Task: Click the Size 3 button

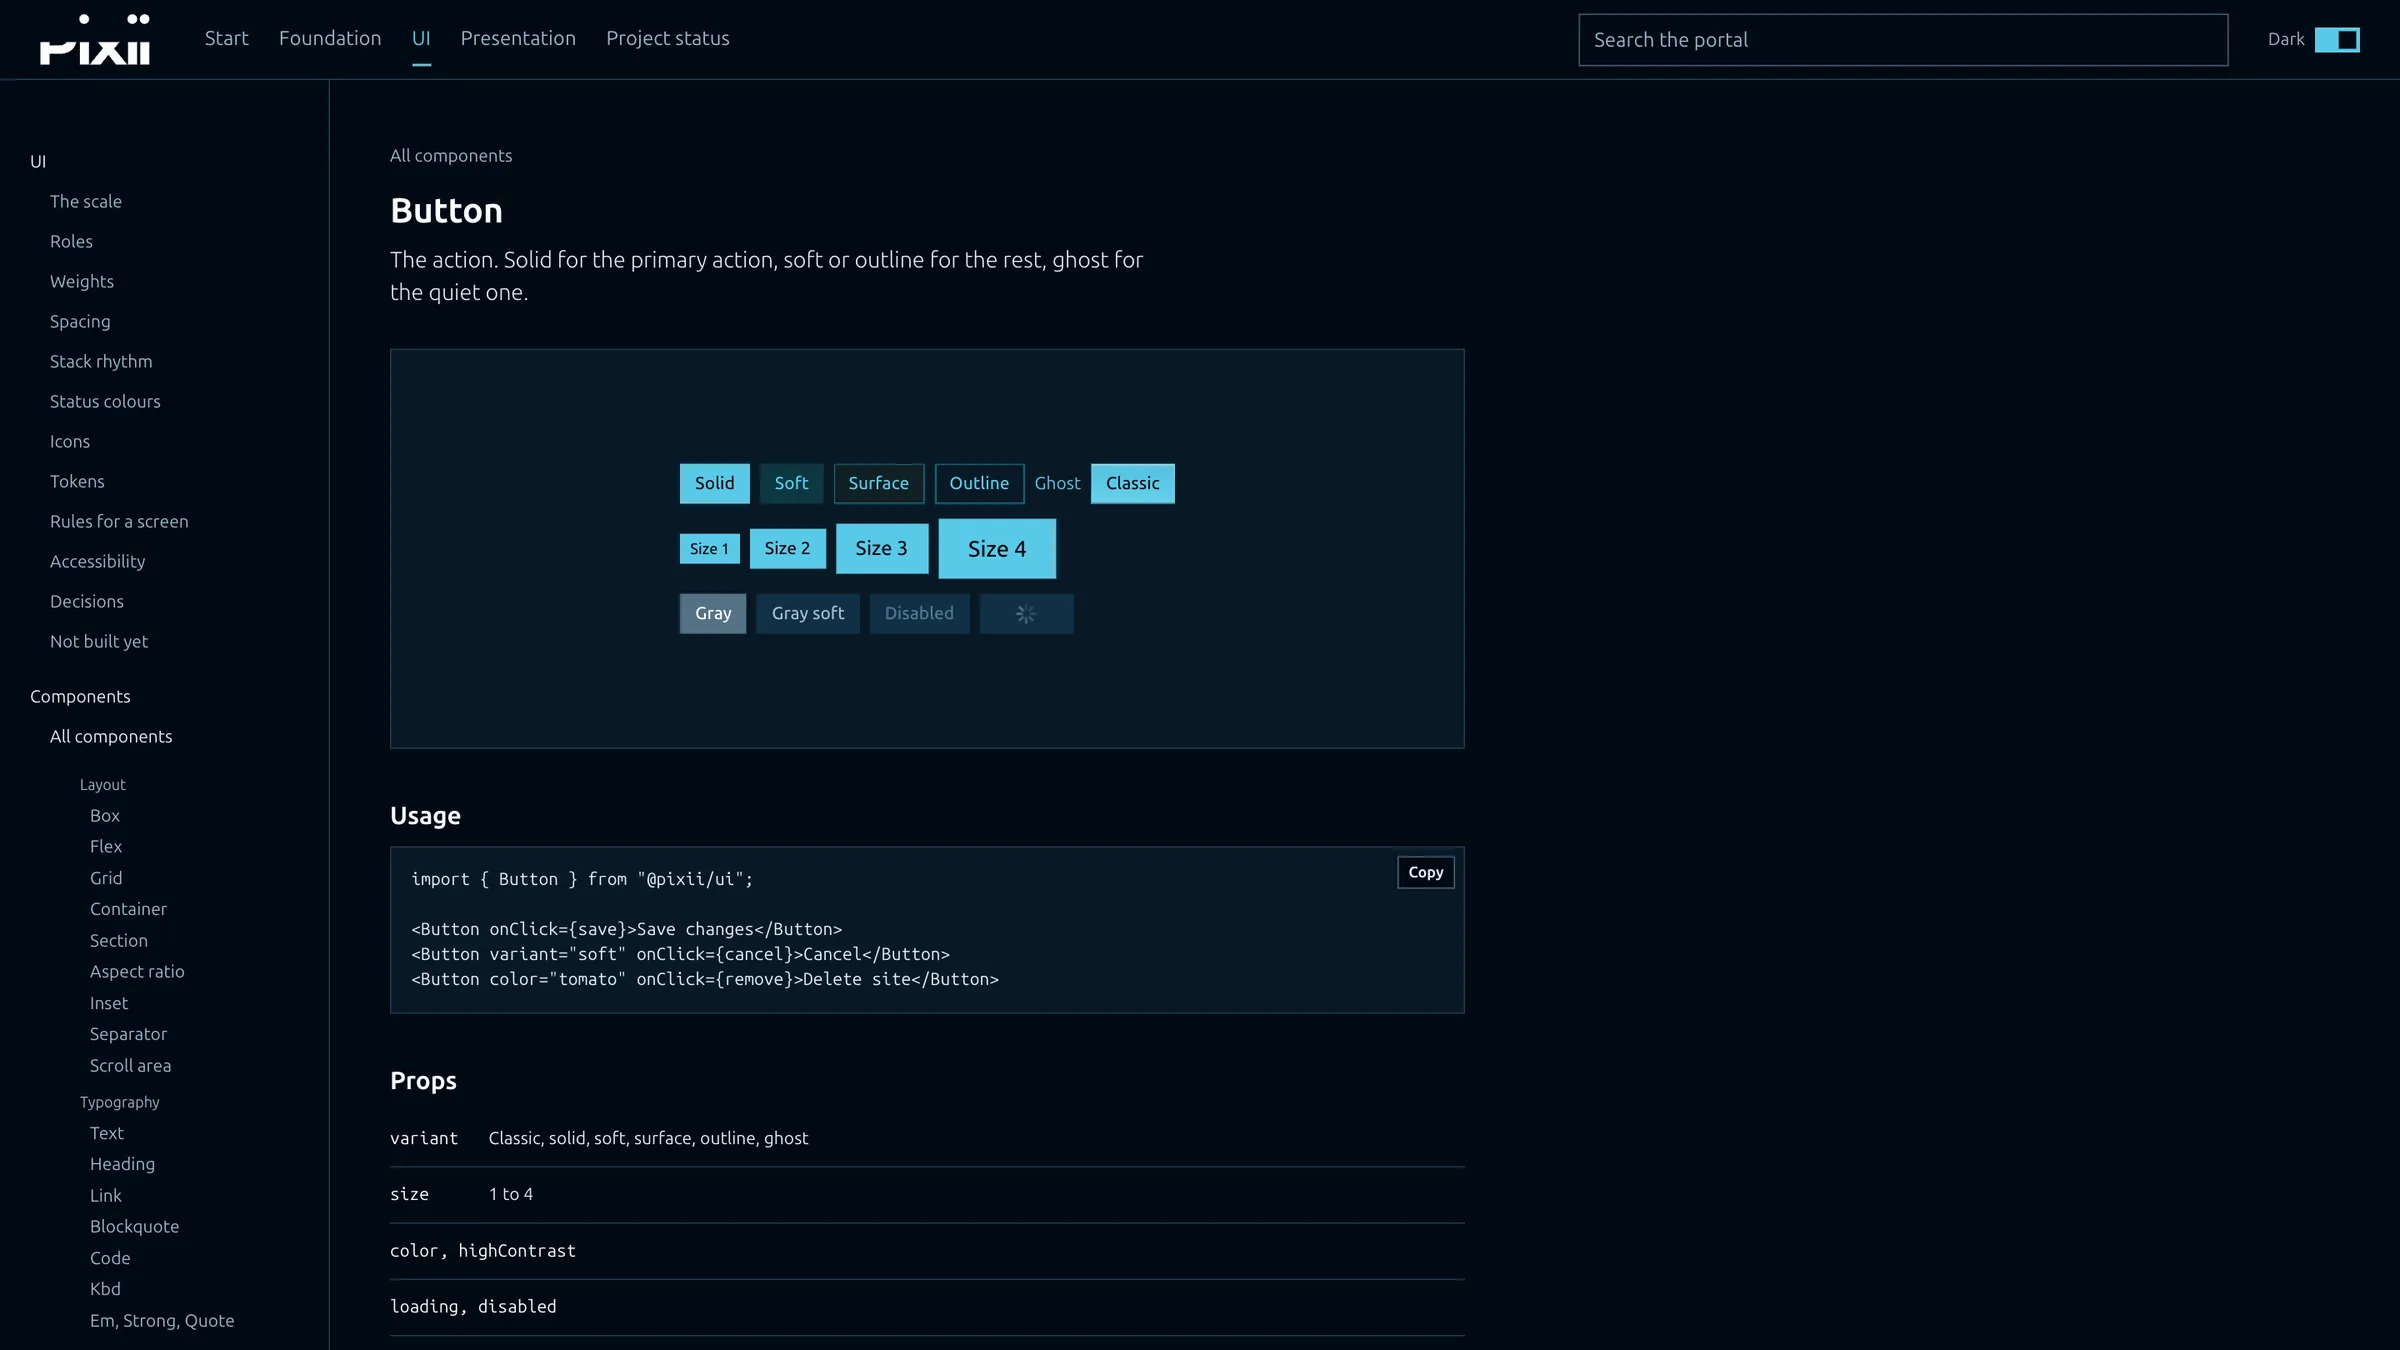Action: (882, 549)
